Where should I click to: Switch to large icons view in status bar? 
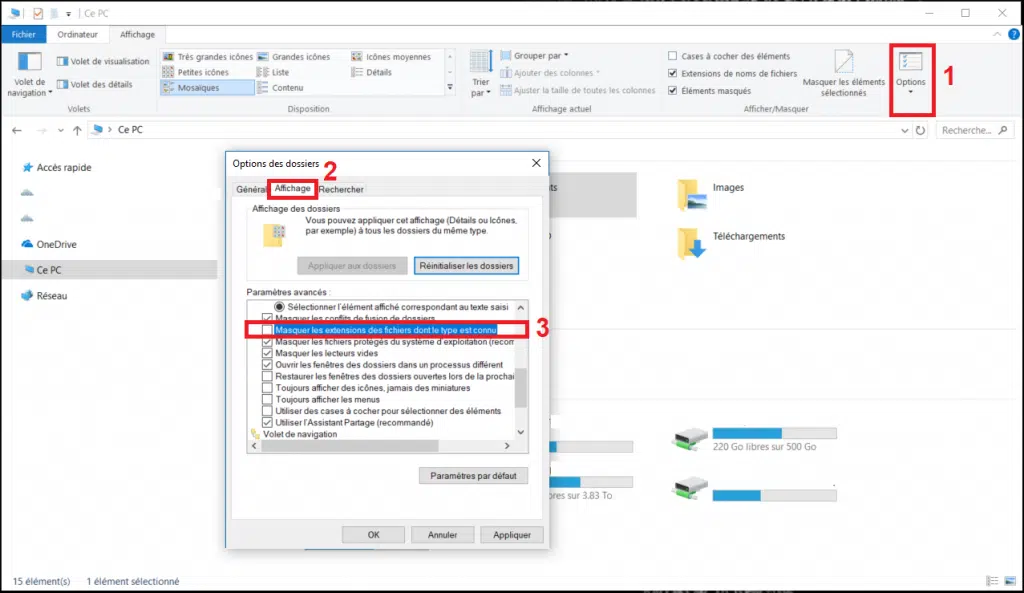click(1010, 581)
